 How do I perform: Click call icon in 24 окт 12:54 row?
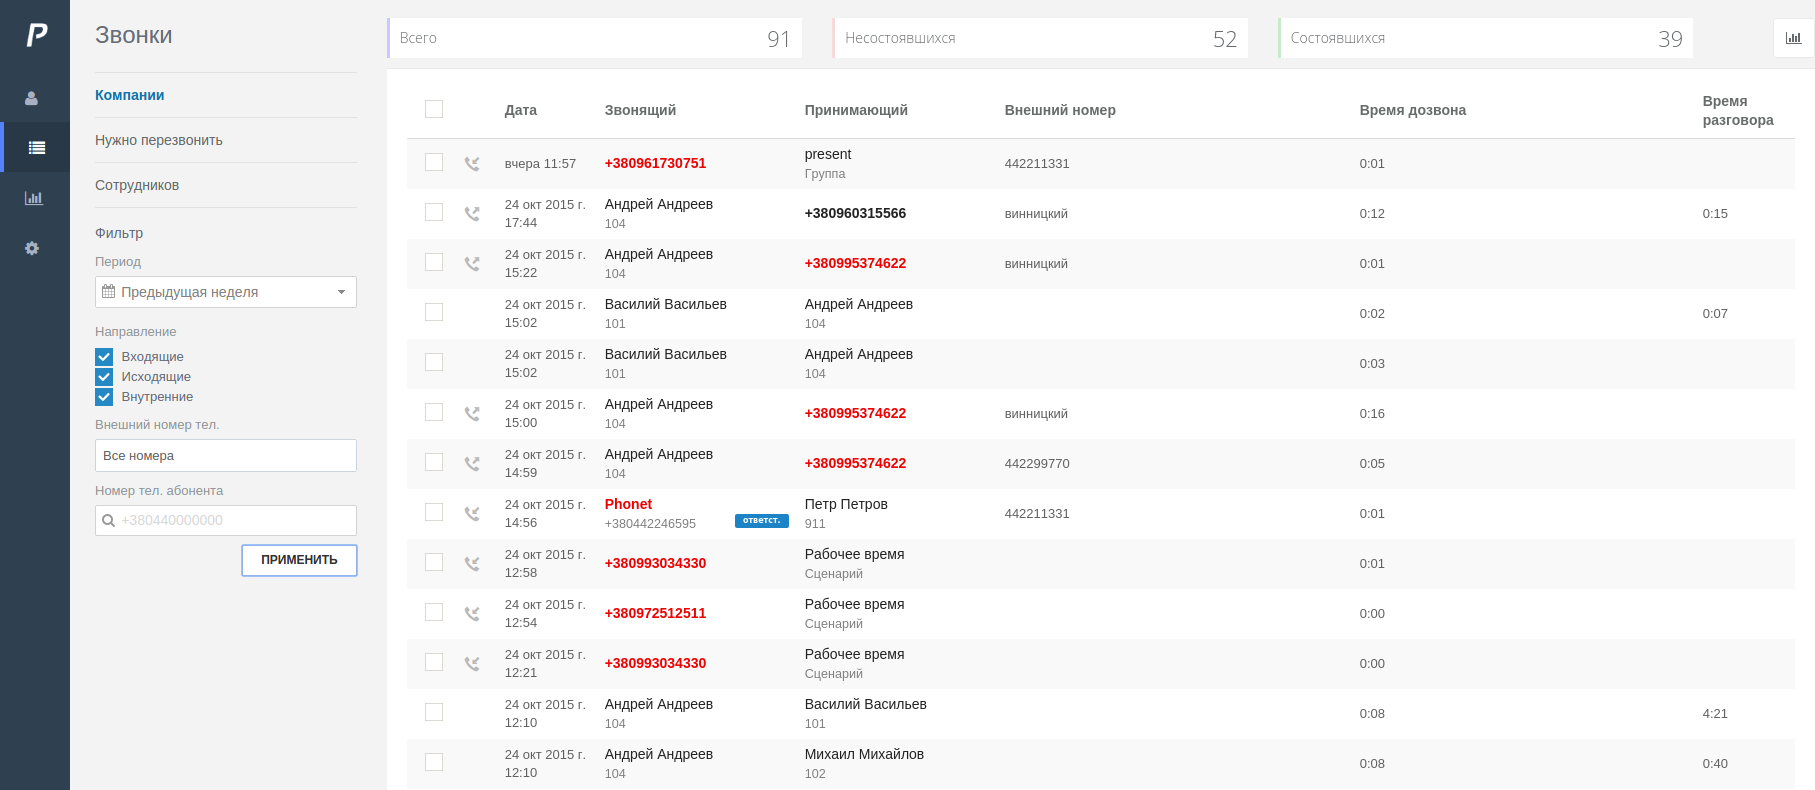coord(472,613)
